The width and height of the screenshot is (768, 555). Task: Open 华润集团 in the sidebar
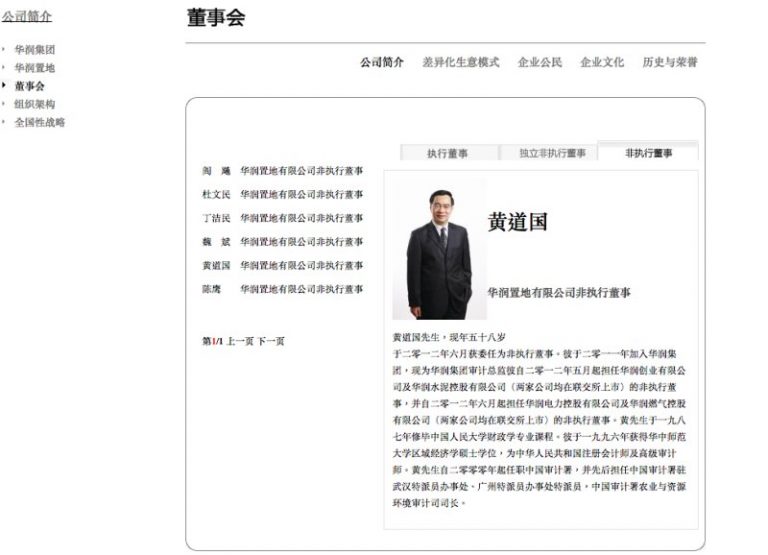[34, 49]
